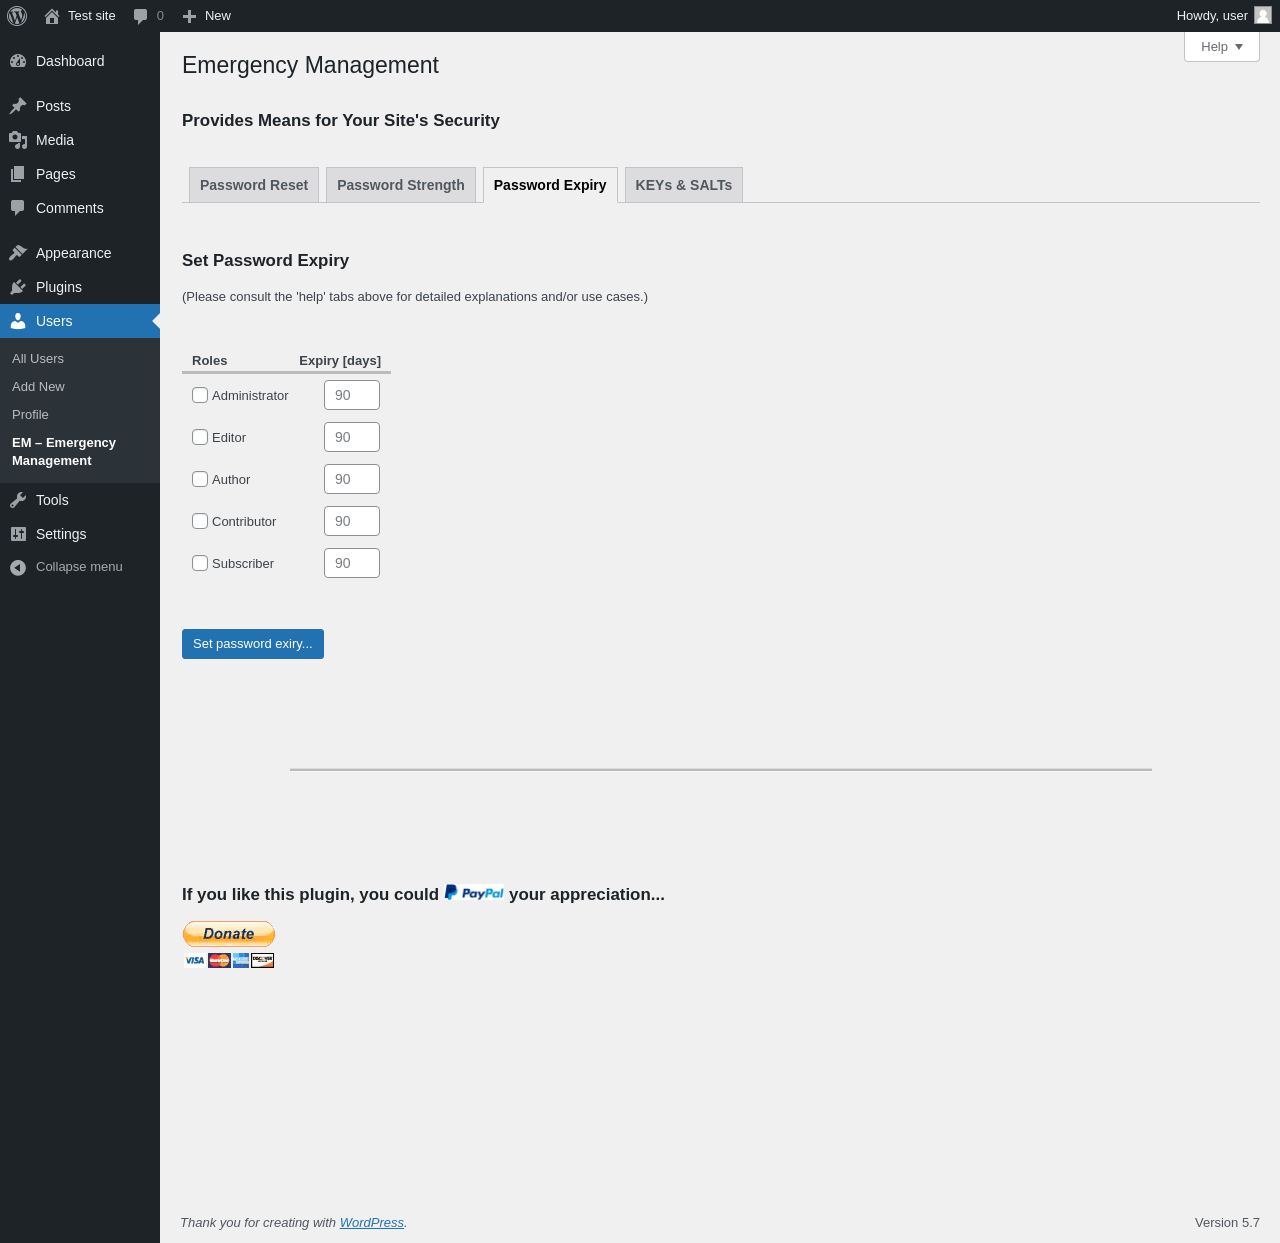Viewport: 1280px width, 1243px height.
Task: Follow the WordPress footer link
Action: point(372,1223)
